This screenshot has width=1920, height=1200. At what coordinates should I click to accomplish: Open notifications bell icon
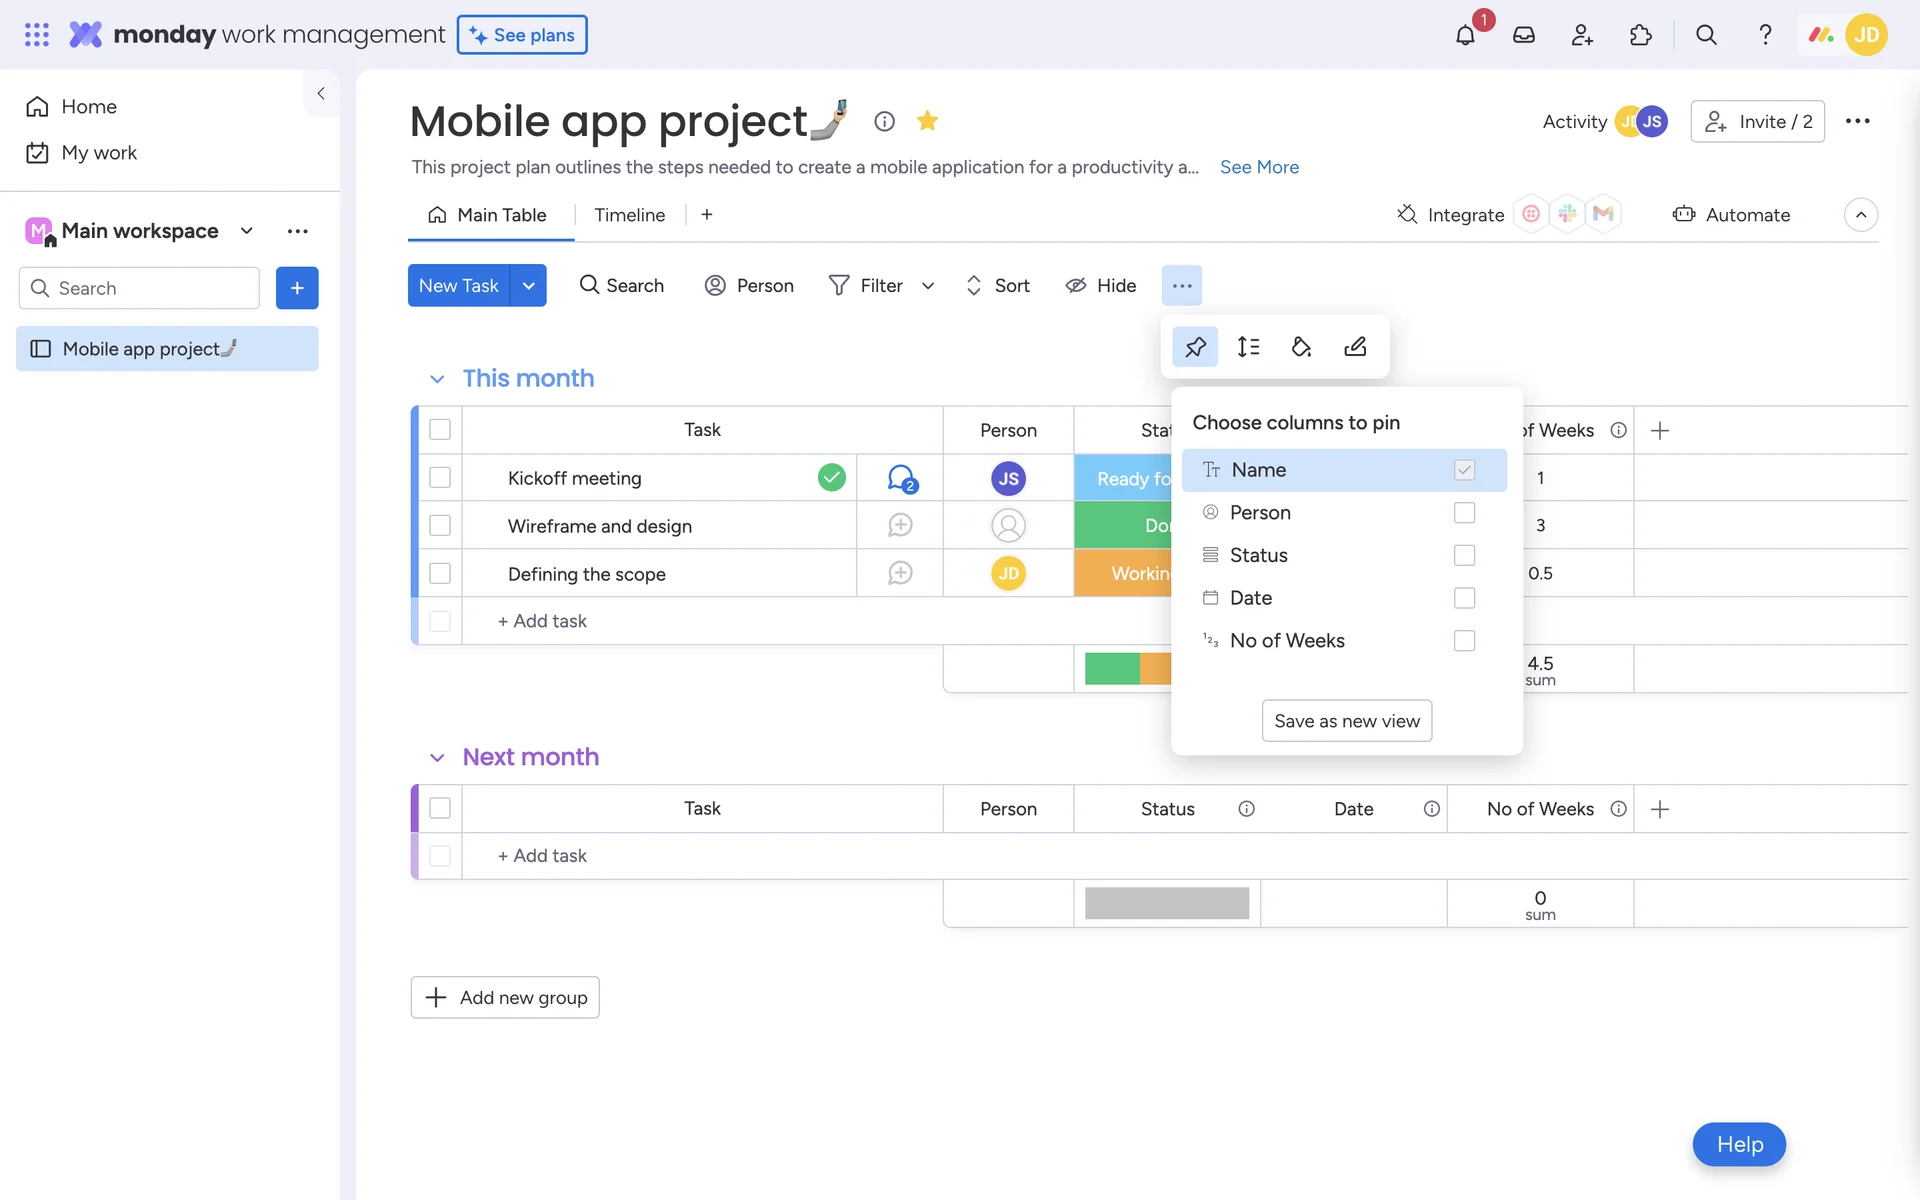1465,35
